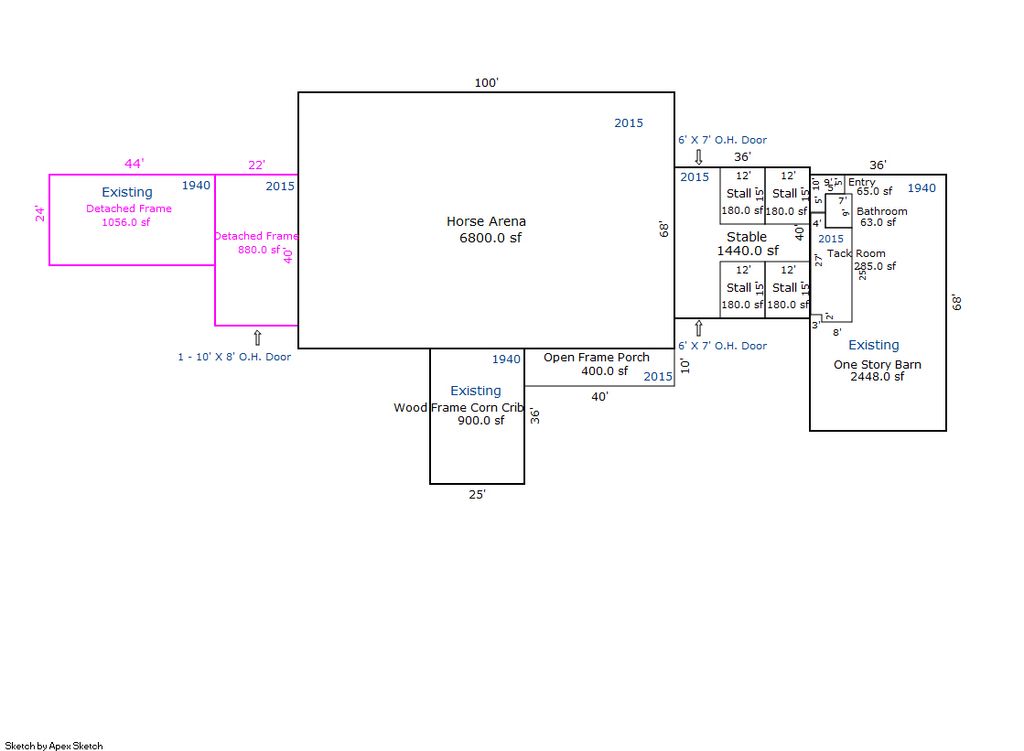The image size is (1024, 751).
Task: Select the Wood Frame Corn Crib label
Action: pos(460,407)
